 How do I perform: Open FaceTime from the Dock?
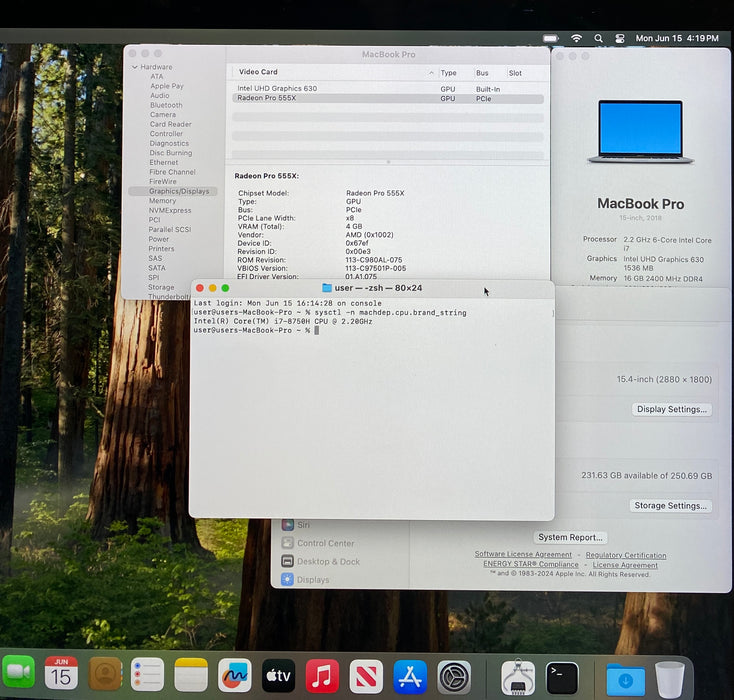click(x=18, y=672)
